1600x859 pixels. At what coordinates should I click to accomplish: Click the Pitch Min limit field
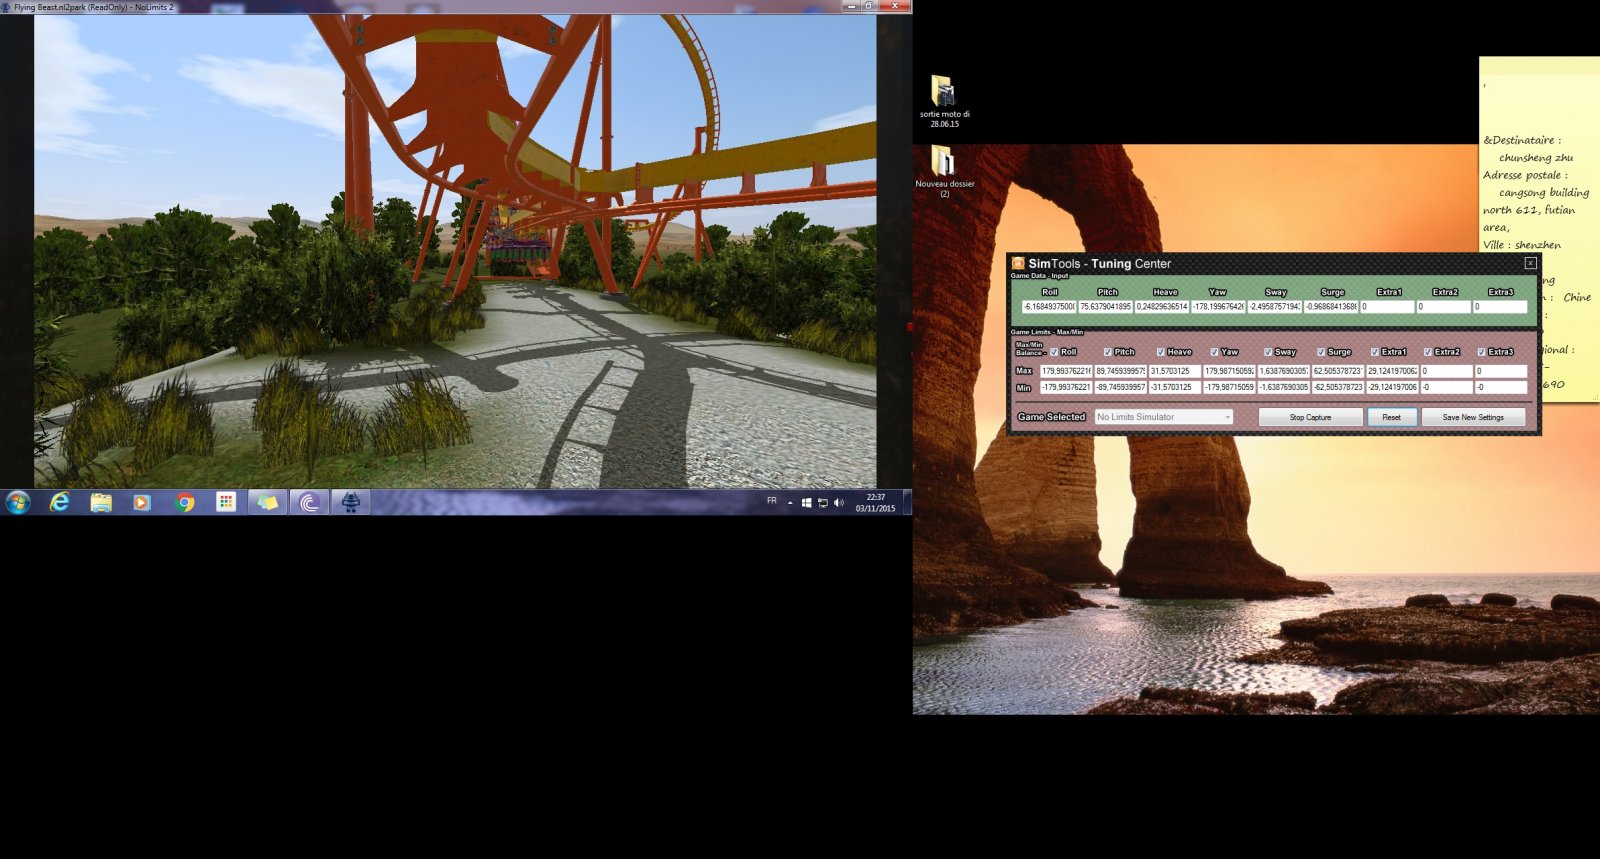[x=1120, y=387]
